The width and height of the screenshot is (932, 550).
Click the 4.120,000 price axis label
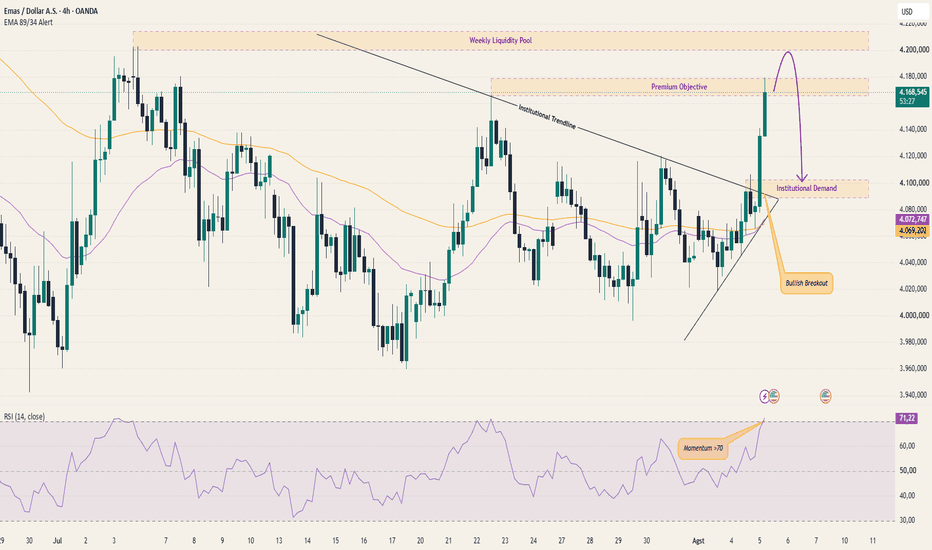[913, 156]
